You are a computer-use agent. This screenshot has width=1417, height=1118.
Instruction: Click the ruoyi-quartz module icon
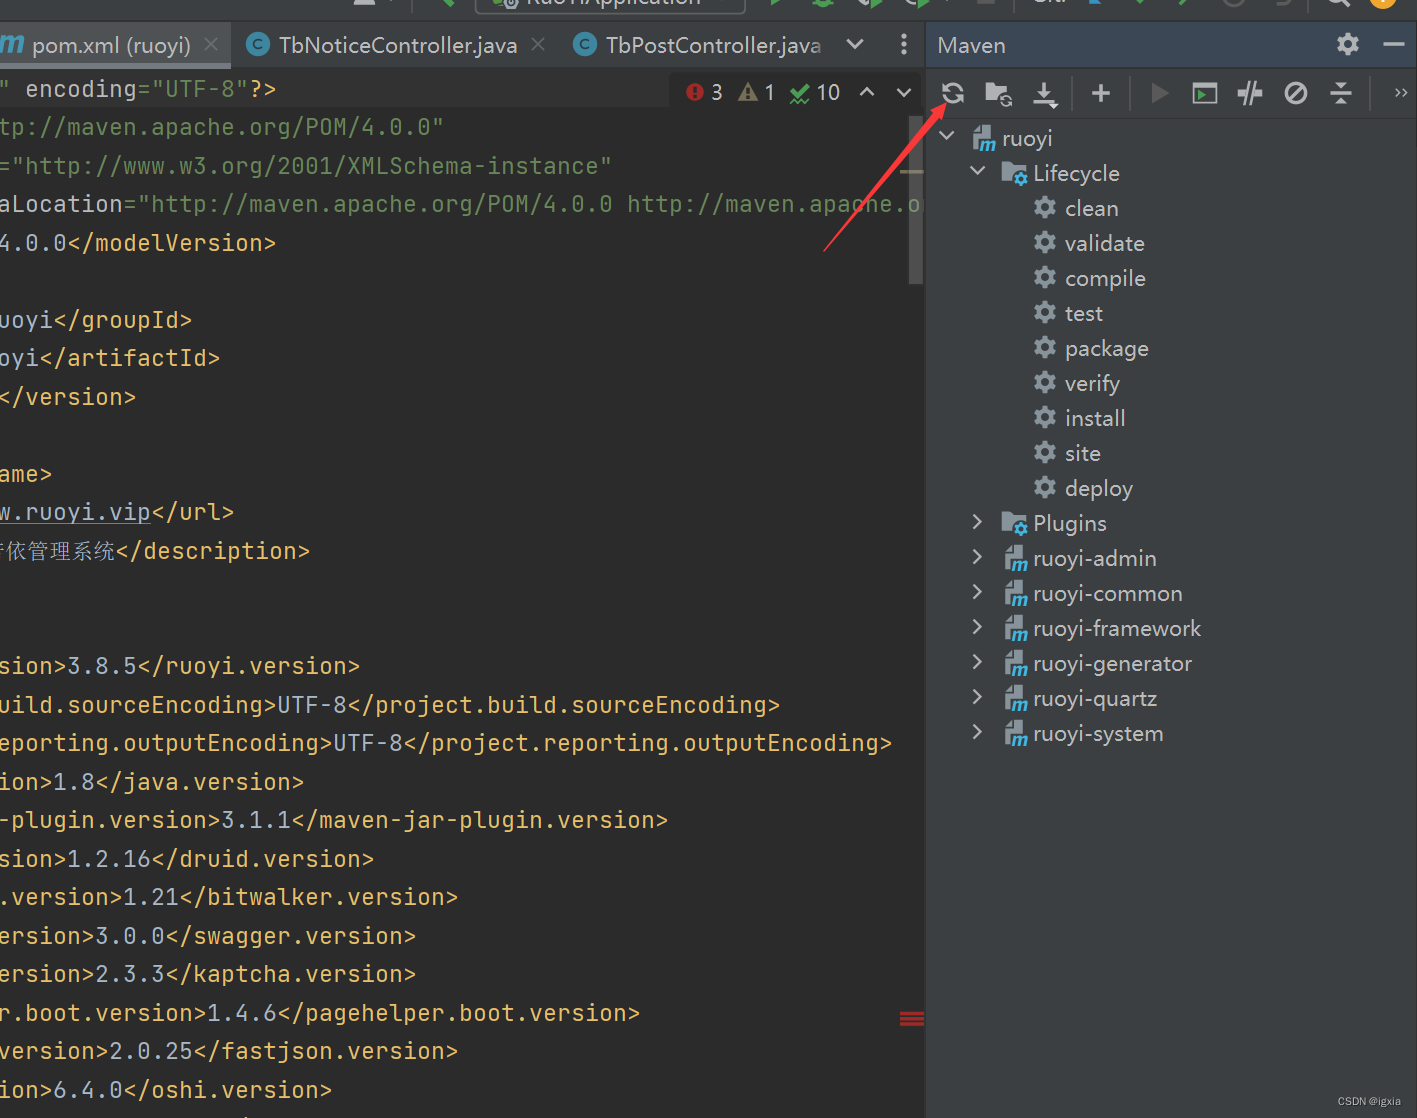click(1015, 698)
